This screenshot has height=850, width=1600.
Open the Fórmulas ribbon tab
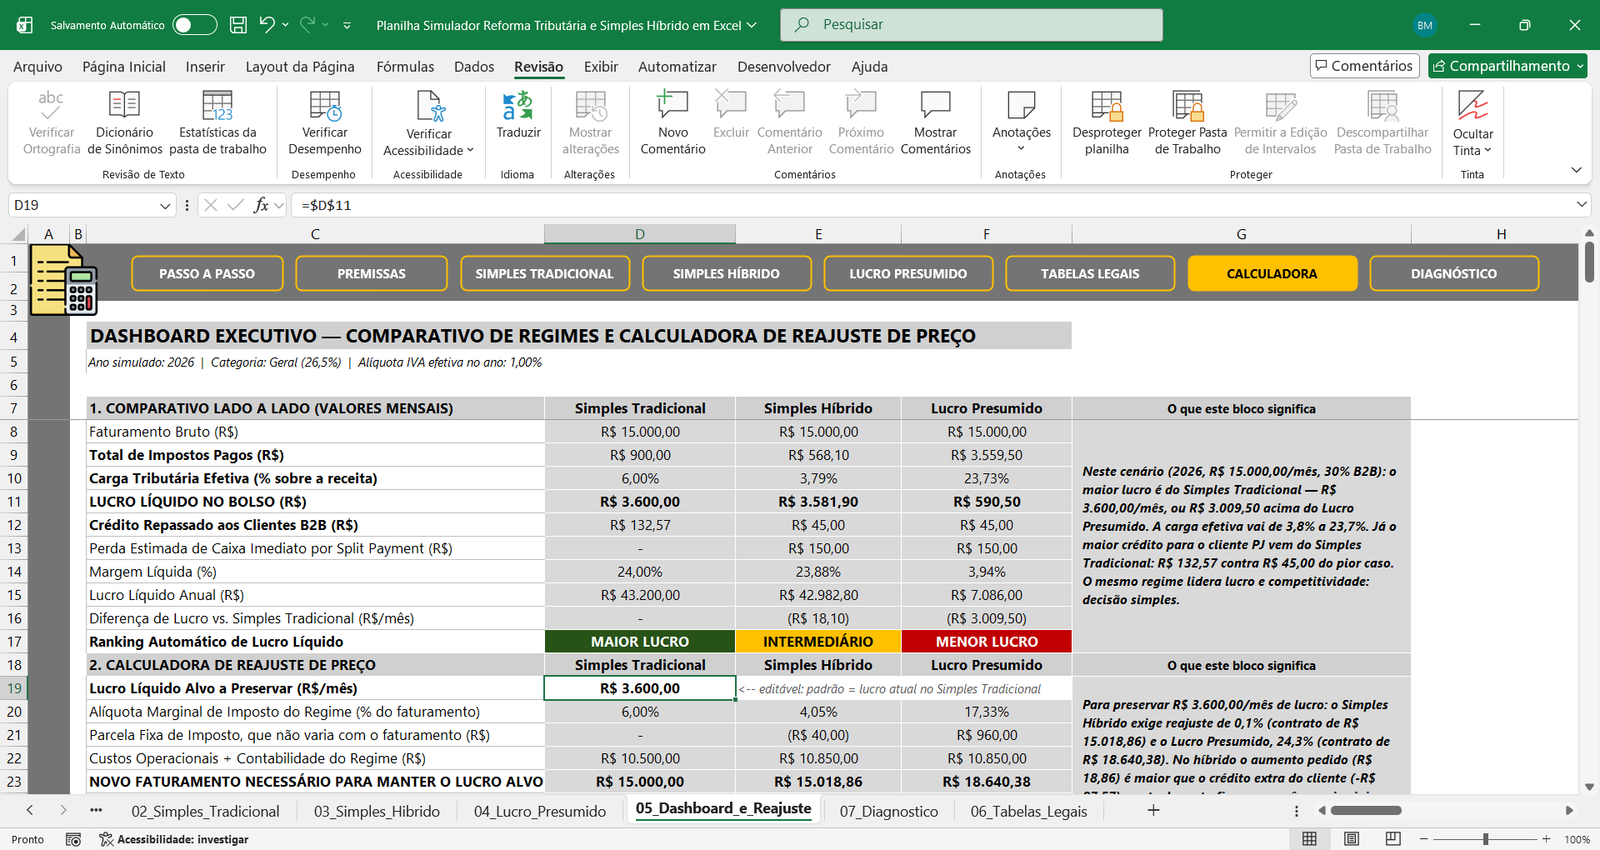pyautogui.click(x=405, y=67)
